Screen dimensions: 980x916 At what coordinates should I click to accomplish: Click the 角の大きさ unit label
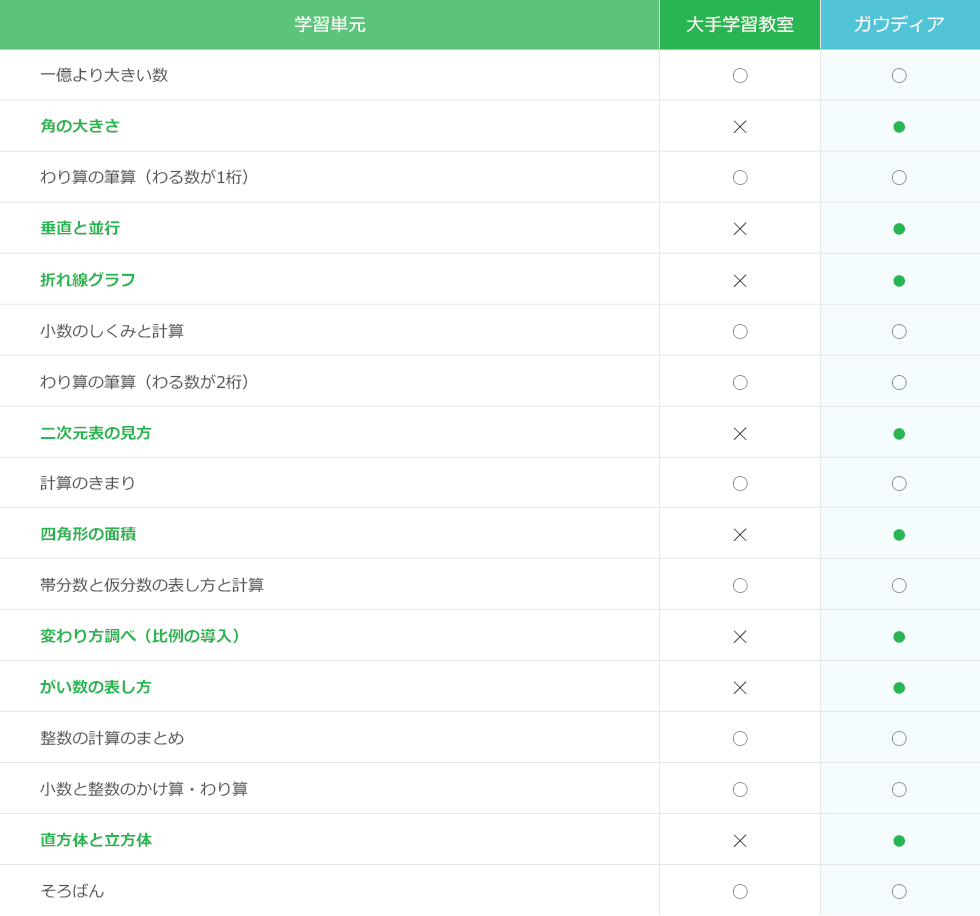[x=80, y=126]
